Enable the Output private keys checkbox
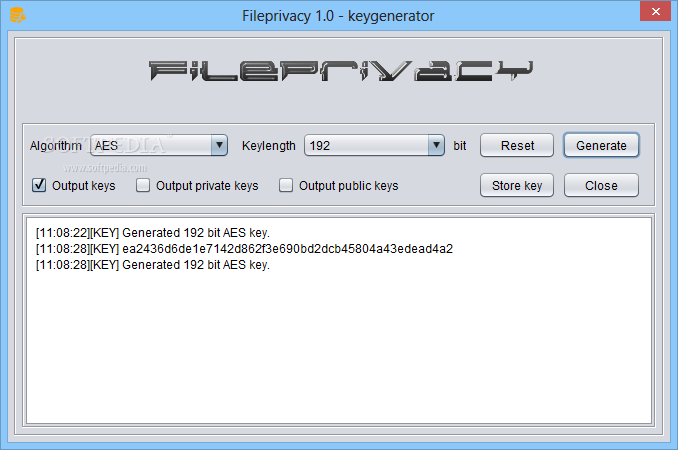The width and height of the screenshot is (678, 450). coord(143,185)
